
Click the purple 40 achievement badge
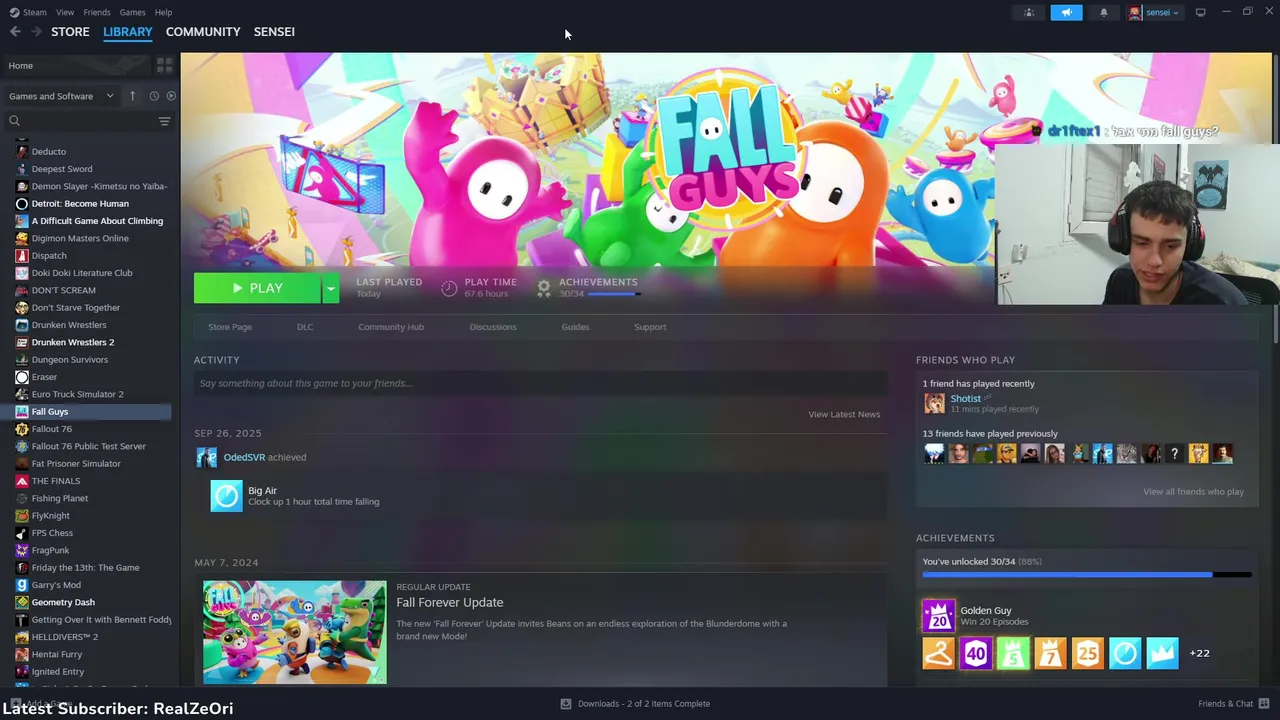pyautogui.click(x=976, y=653)
